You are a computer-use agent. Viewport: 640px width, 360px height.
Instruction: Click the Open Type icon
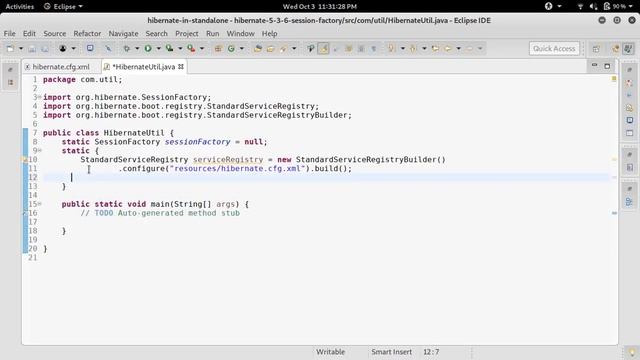coord(258,49)
